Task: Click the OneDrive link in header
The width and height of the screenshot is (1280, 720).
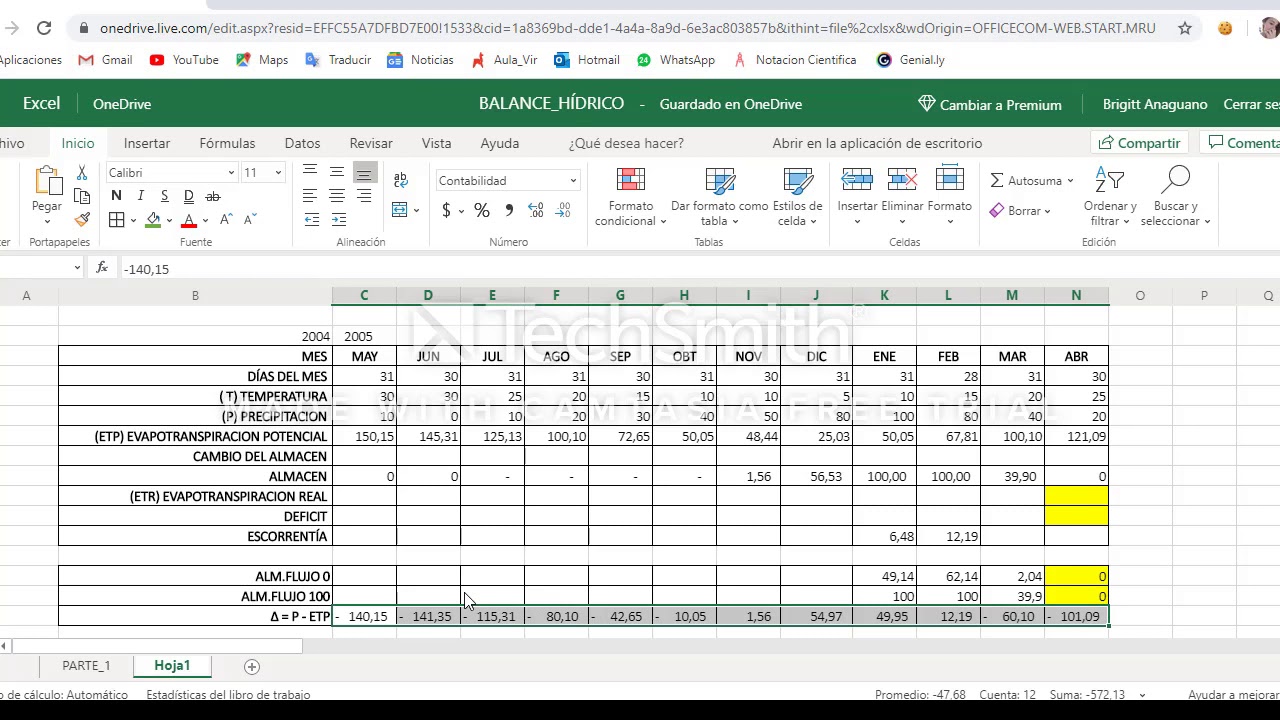Action: point(122,104)
